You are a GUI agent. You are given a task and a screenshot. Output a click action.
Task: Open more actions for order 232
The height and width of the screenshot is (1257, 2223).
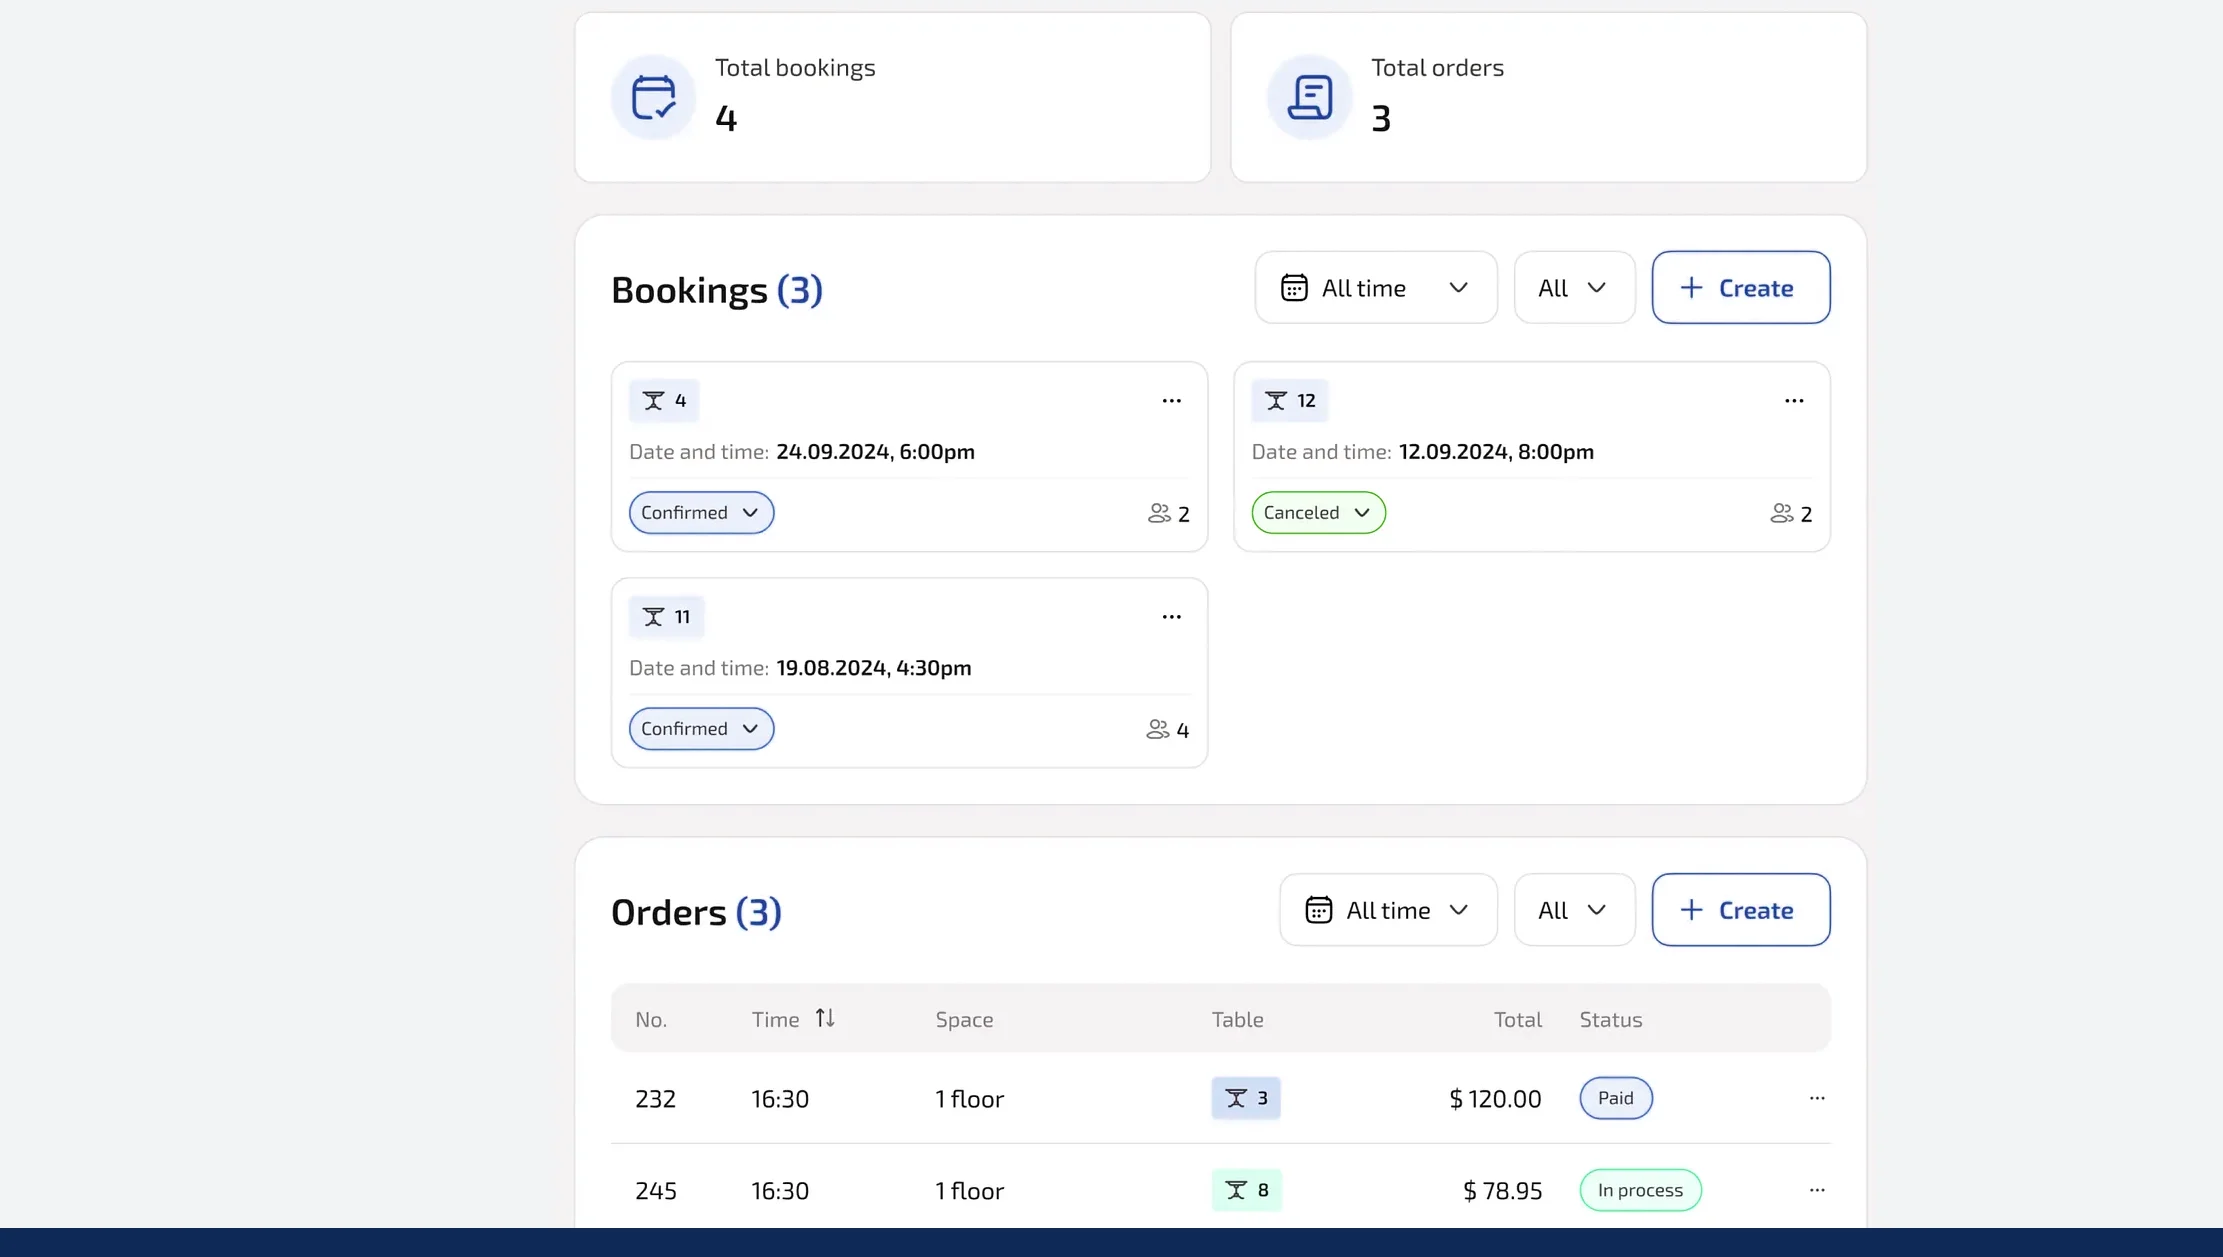tap(1816, 1098)
